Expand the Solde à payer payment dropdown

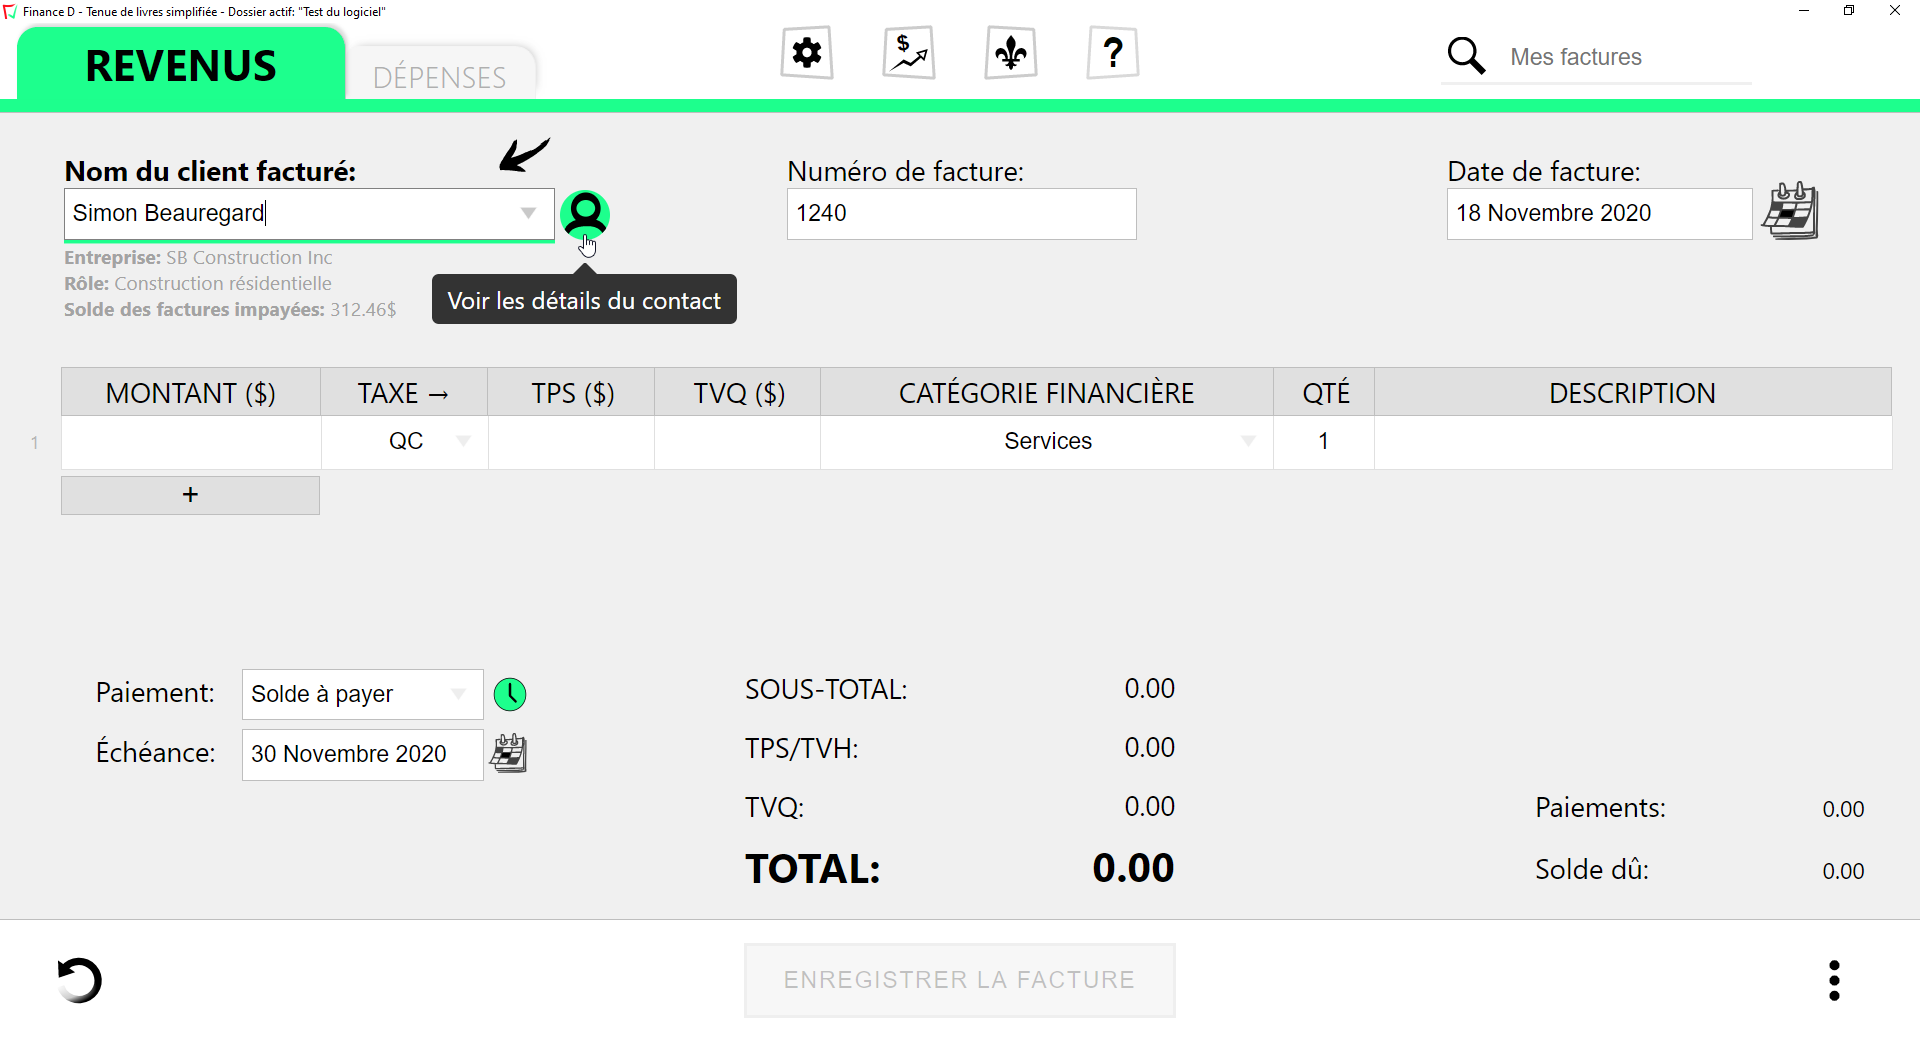tap(458, 694)
